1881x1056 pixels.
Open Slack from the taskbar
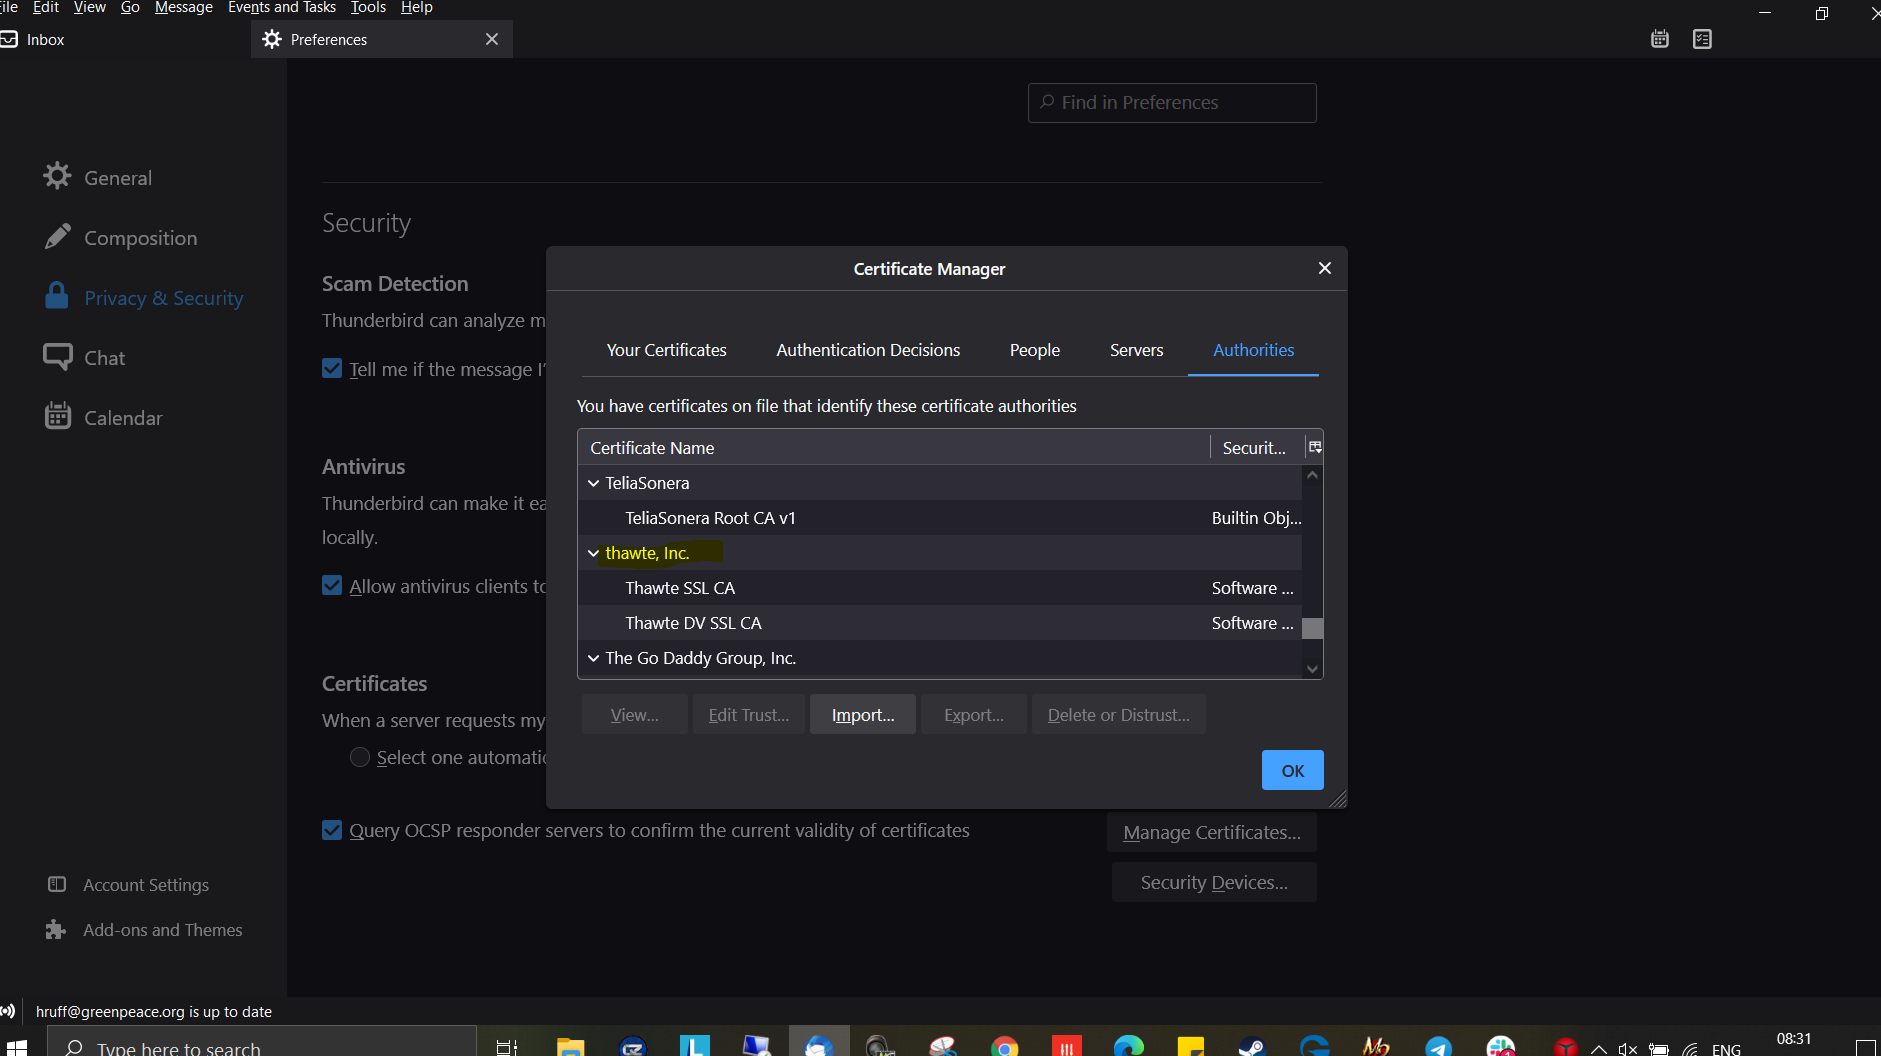1500,1046
